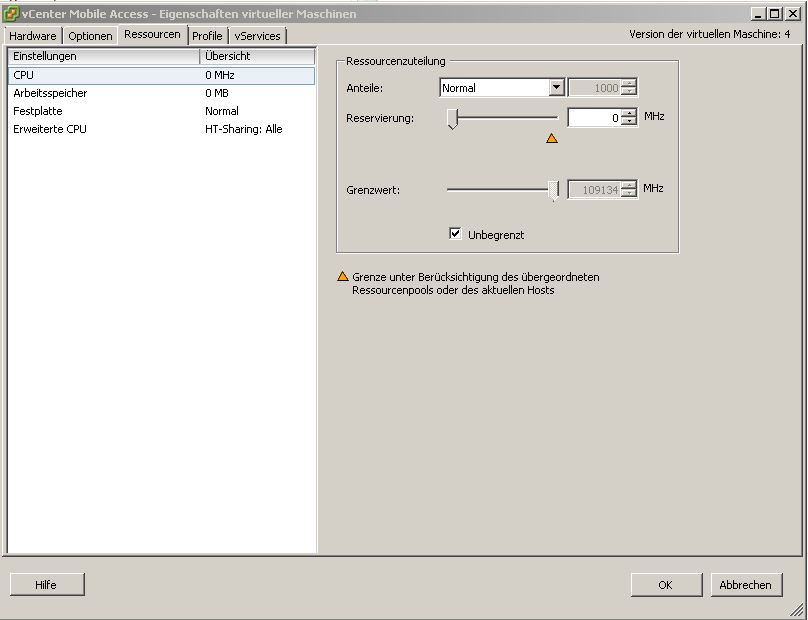Click the orange warning triangle below Reservierung slider
The width and height of the screenshot is (808, 620).
click(x=552, y=139)
